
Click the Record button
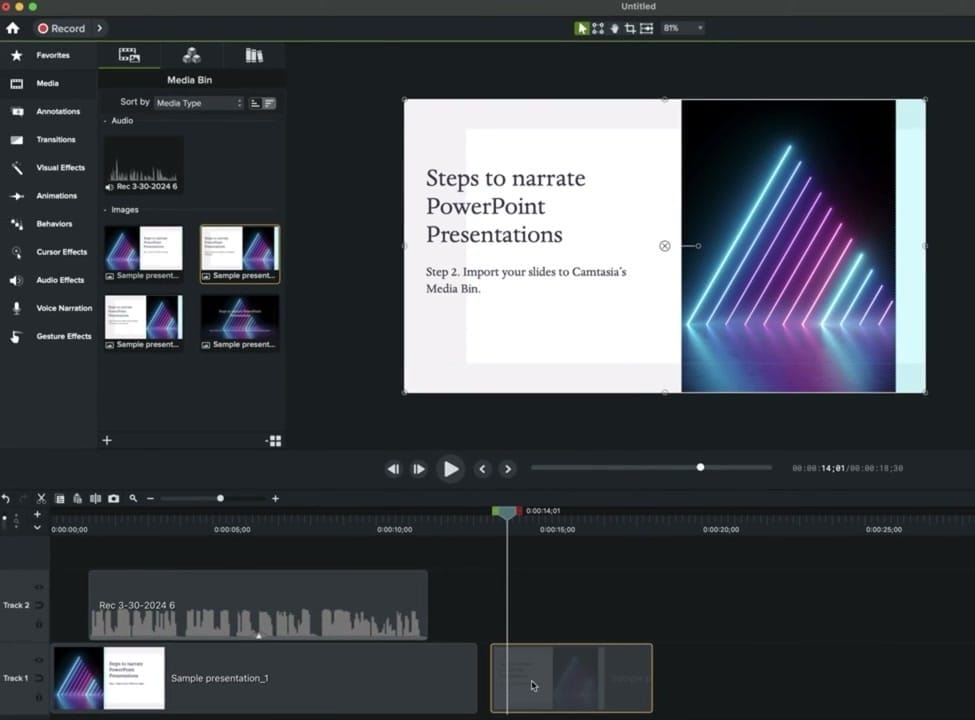[x=62, y=28]
